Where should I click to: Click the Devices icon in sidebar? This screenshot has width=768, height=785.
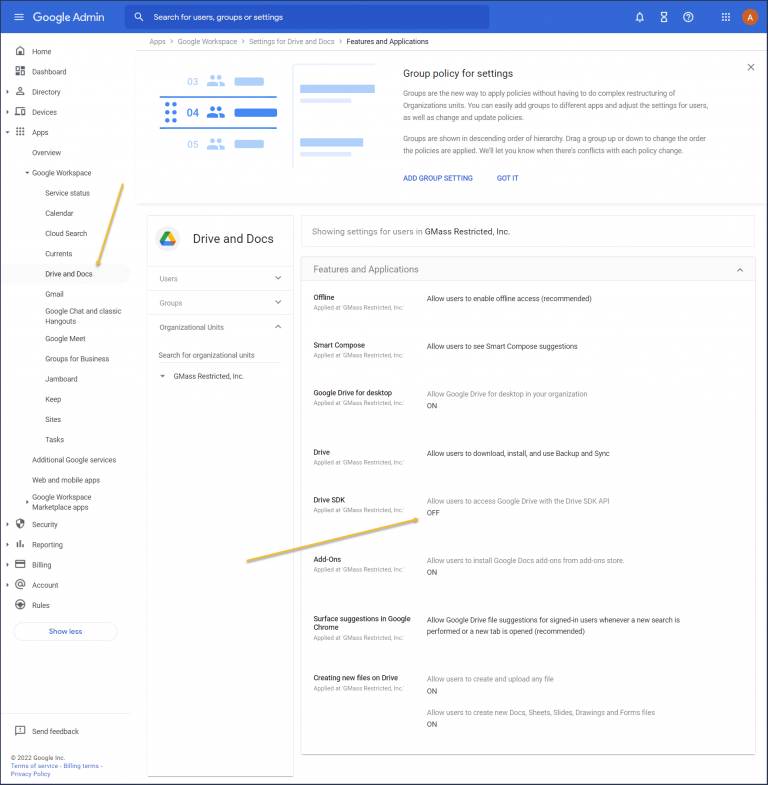[20, 112]
